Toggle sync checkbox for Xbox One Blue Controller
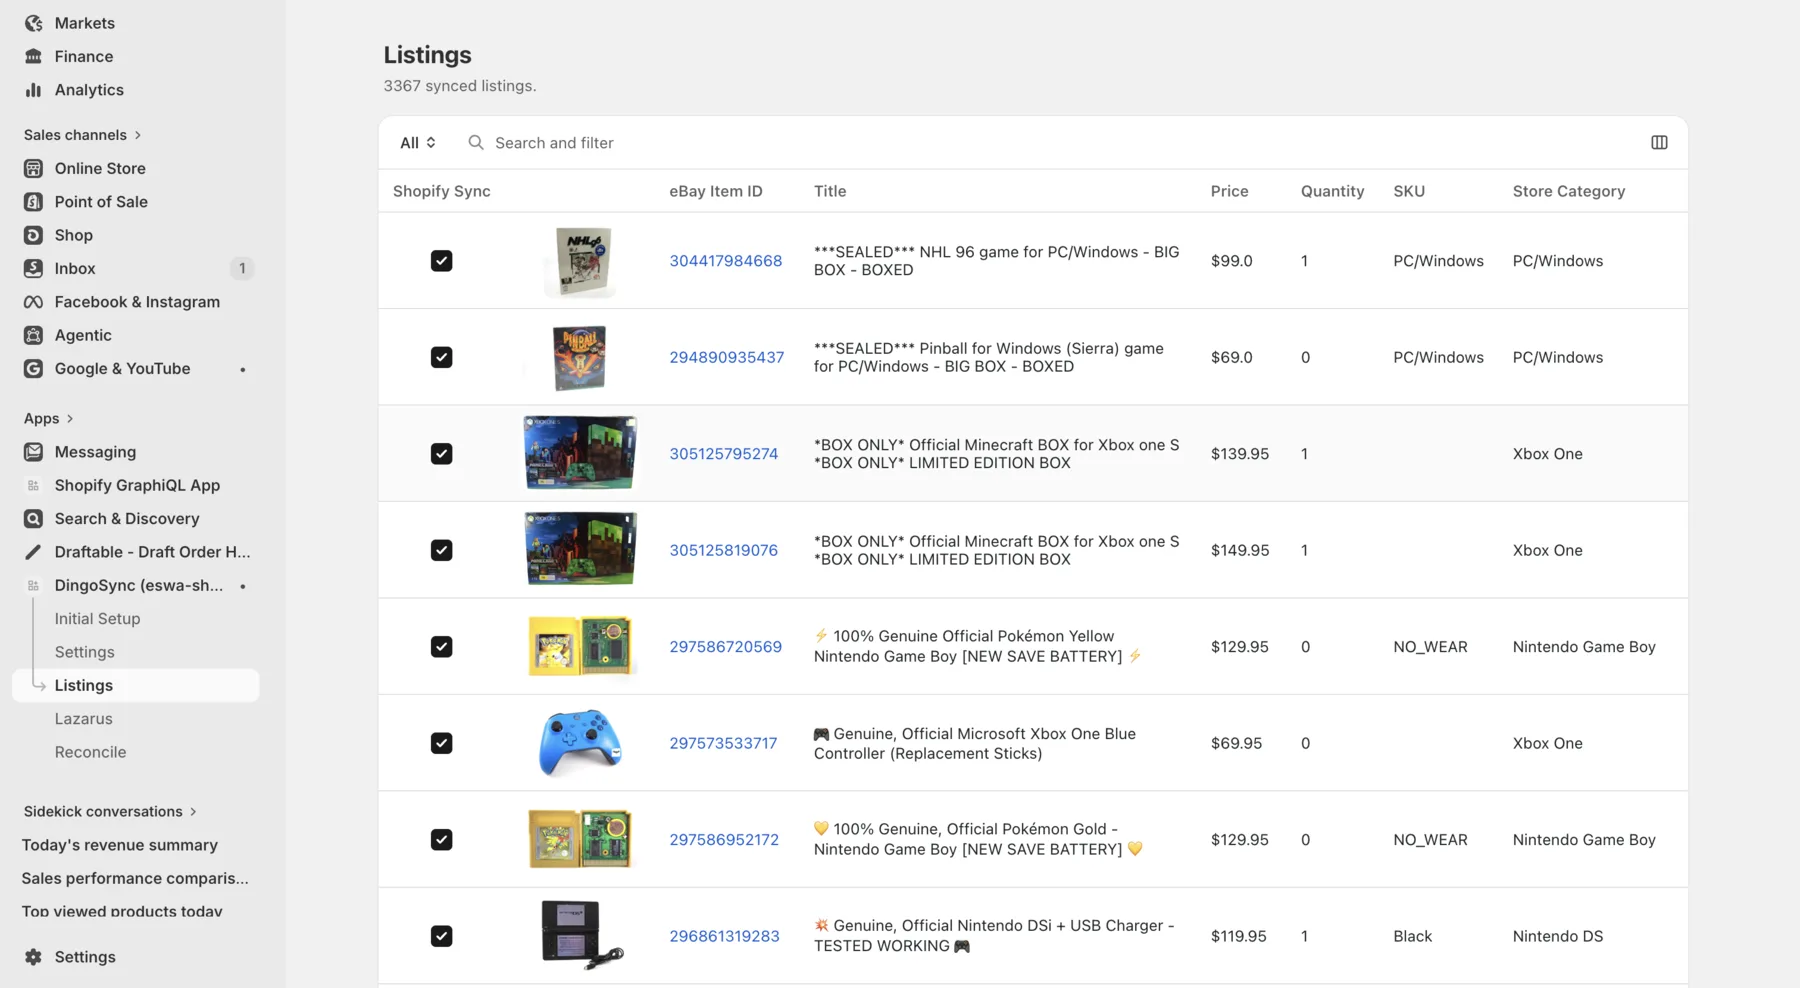1800x988 pixels. (441, 743)
